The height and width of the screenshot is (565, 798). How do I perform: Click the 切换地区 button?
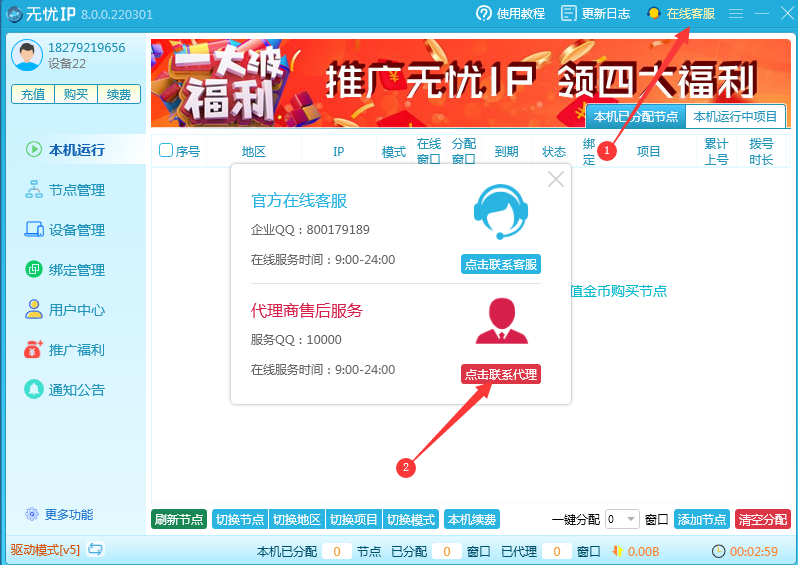297,519
